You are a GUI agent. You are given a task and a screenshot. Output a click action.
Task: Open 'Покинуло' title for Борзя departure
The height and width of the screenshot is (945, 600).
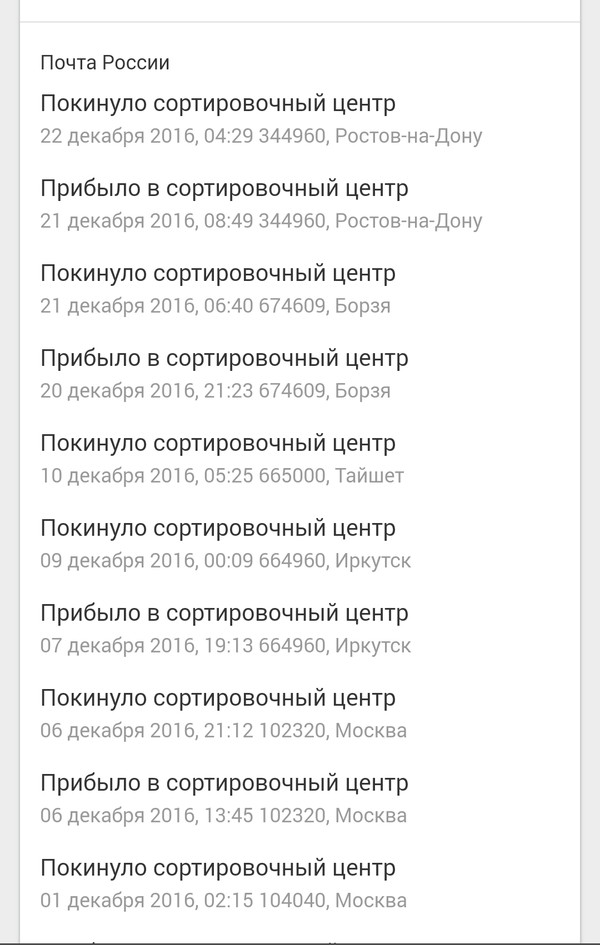pyautogui.click(x=218, y=273)
